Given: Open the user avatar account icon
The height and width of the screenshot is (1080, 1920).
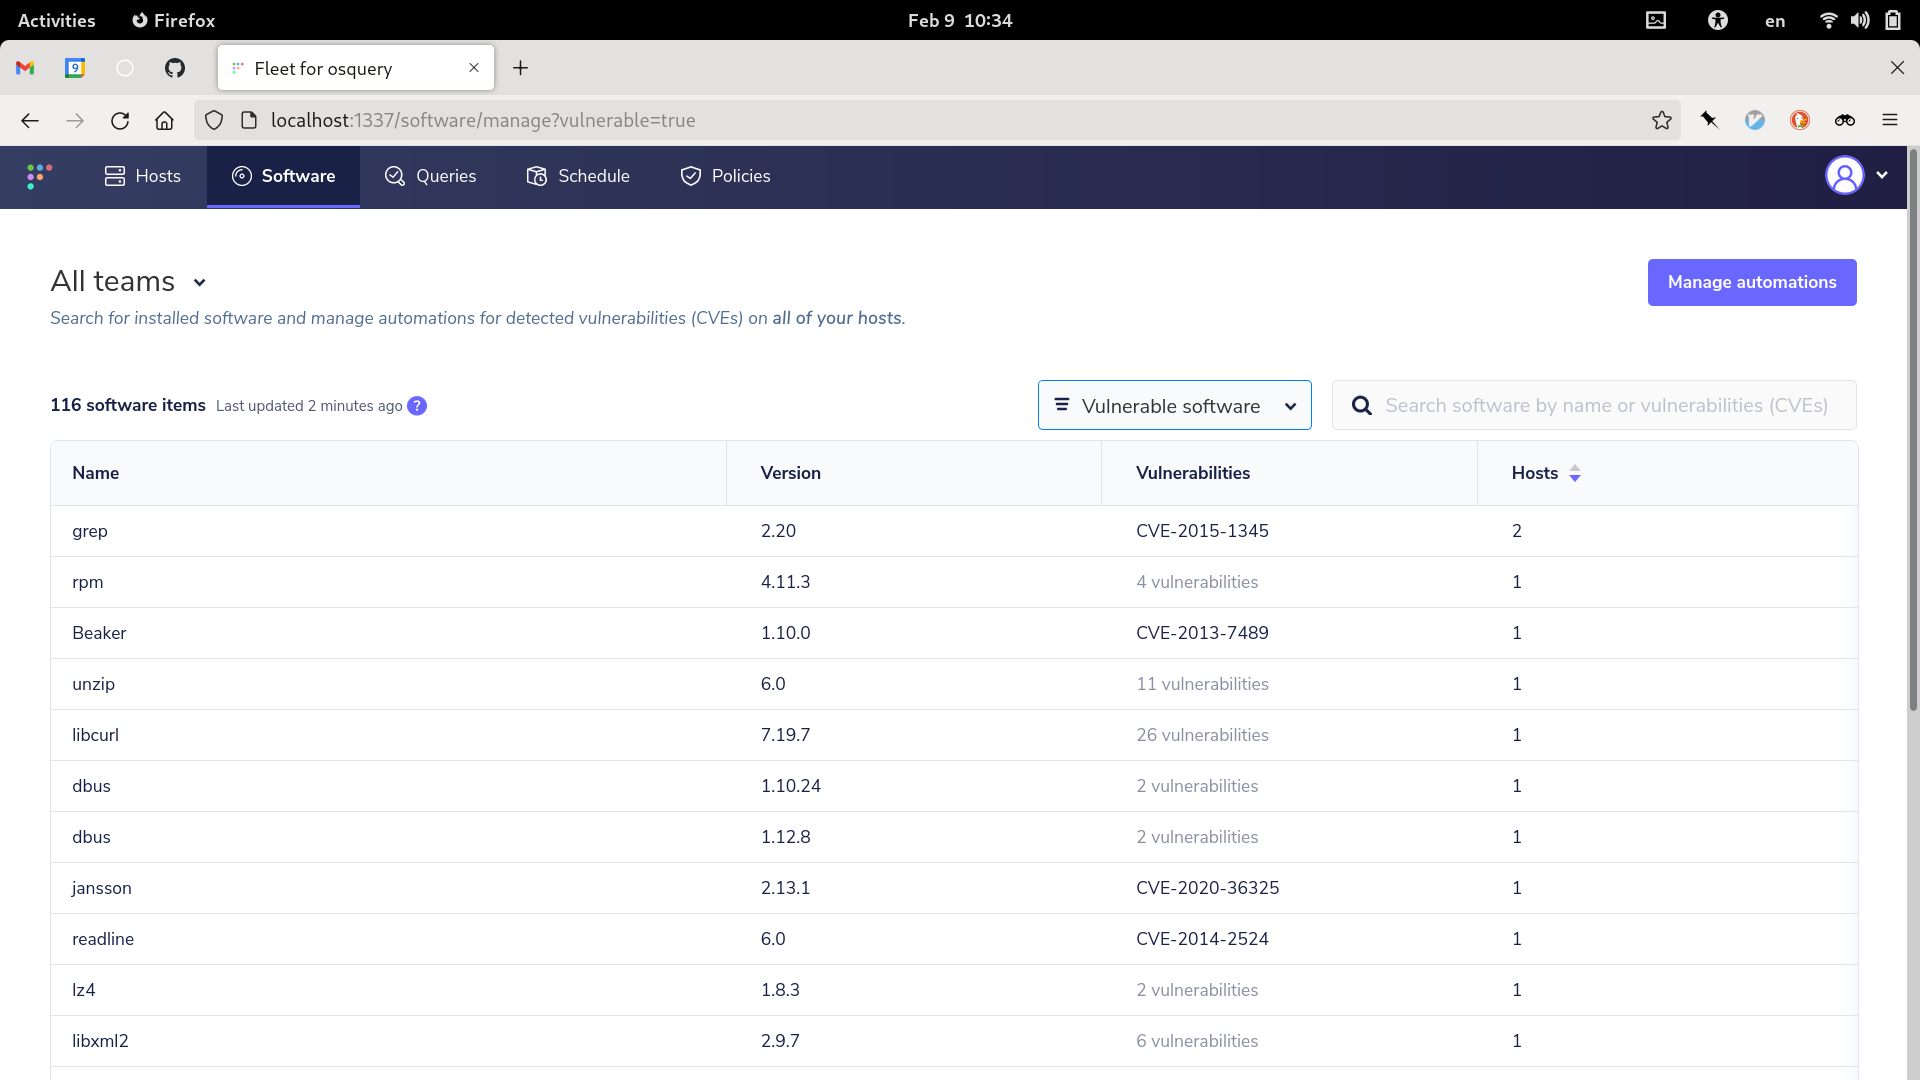Looking at the screenshot, I should [1845, 175].
